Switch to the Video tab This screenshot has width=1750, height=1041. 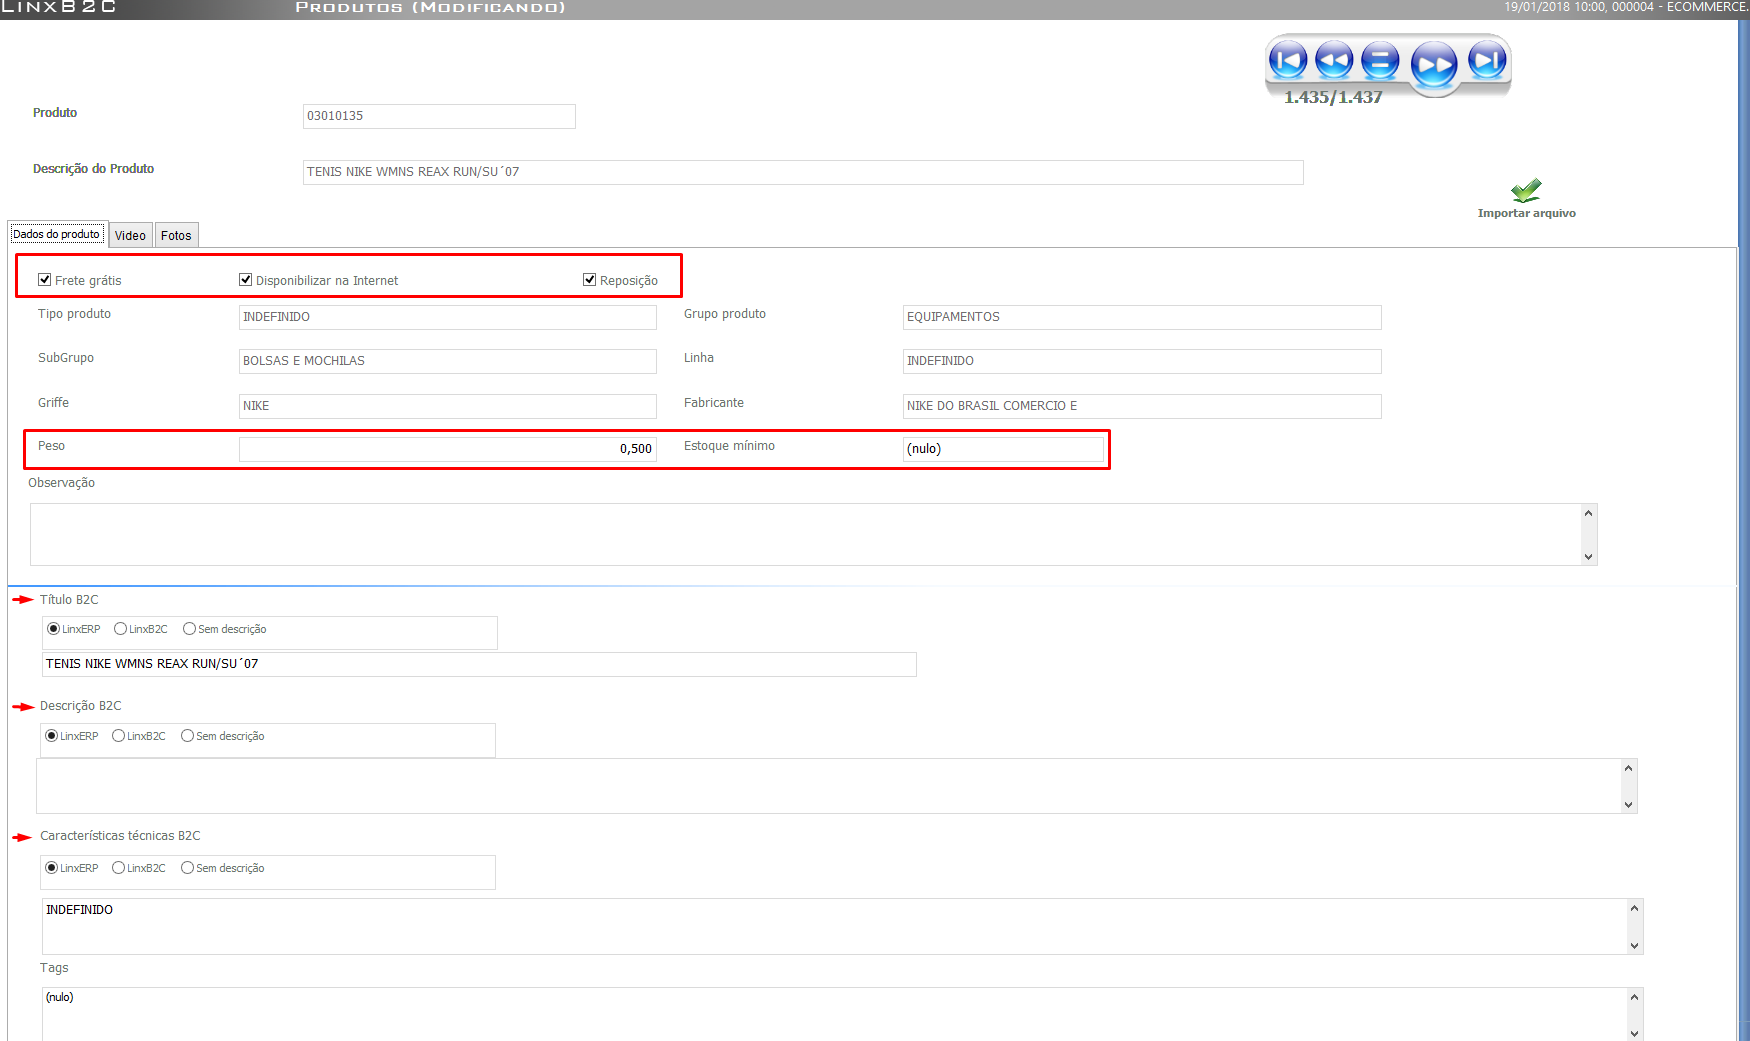click(x=130, y=235)
